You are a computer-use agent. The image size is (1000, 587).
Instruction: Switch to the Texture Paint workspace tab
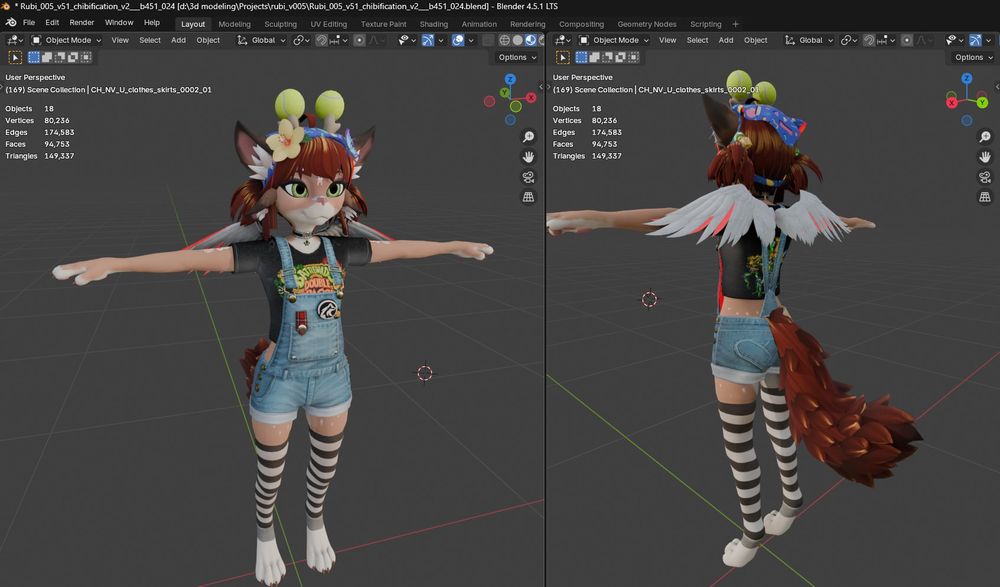click(x=383, y=24)
